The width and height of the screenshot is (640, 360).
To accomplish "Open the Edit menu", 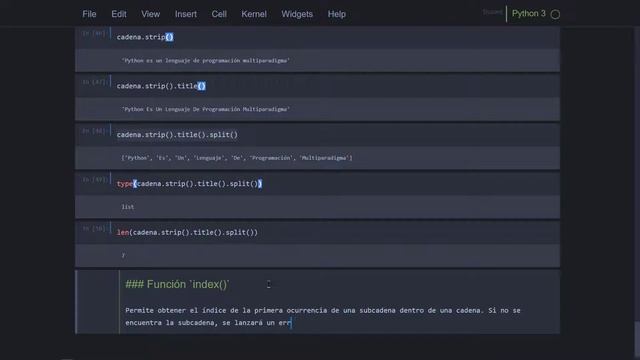I will (x=119, y=14).
